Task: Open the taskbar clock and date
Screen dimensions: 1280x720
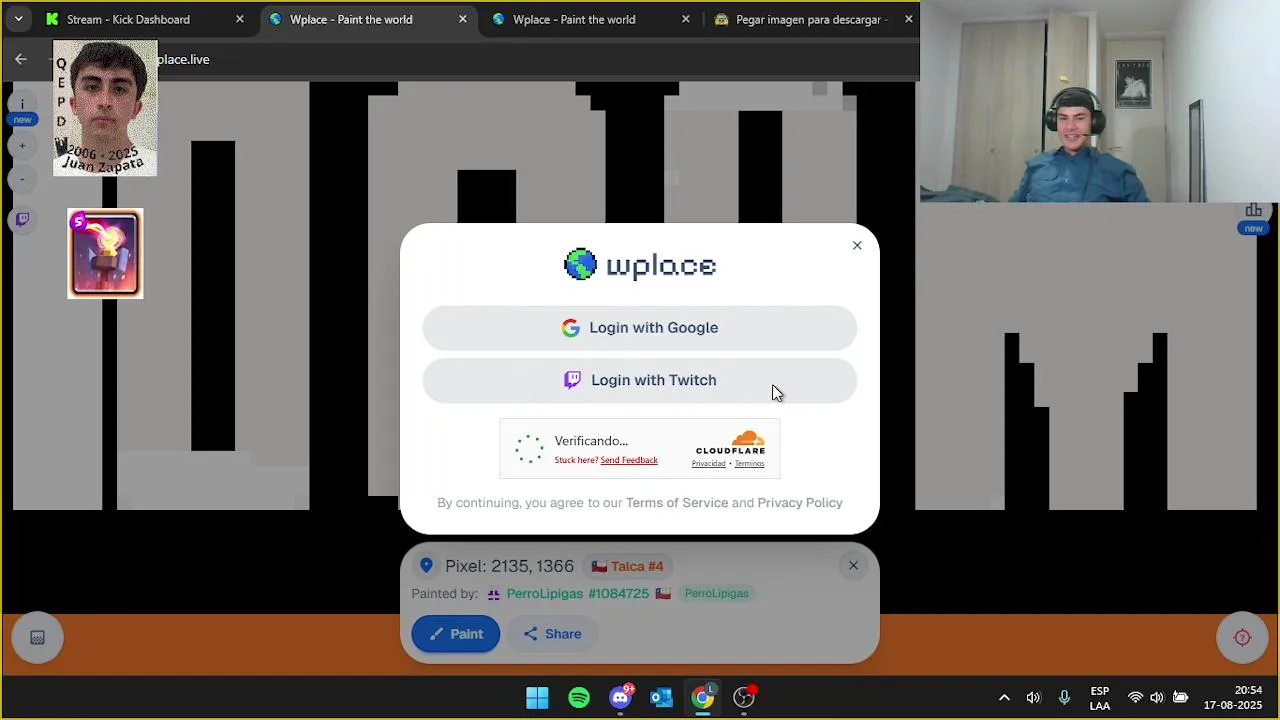Action: [x=1233, y=698]
